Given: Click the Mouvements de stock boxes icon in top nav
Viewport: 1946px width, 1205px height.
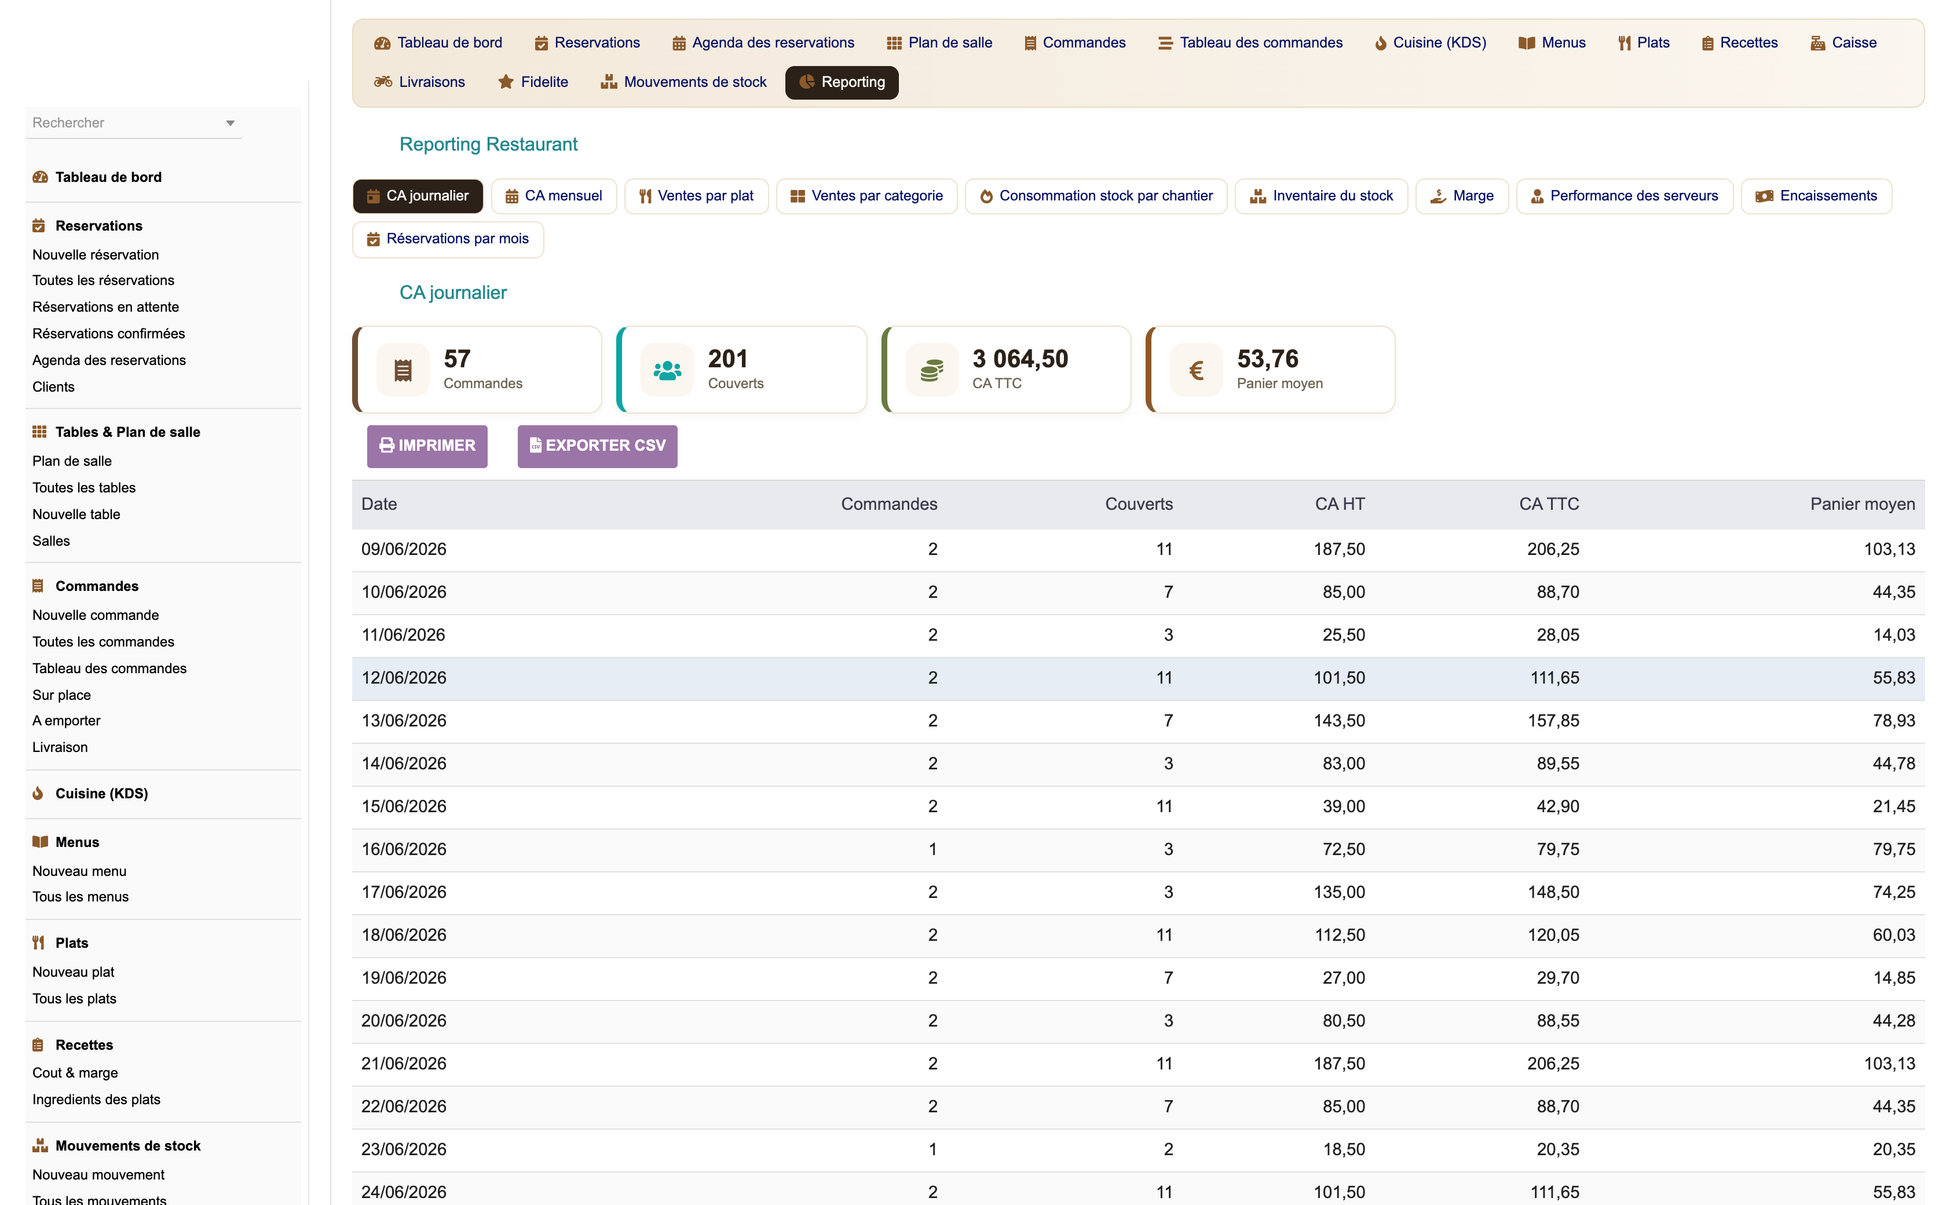Looking at the screenshot, I should click(x=608, y=82).
